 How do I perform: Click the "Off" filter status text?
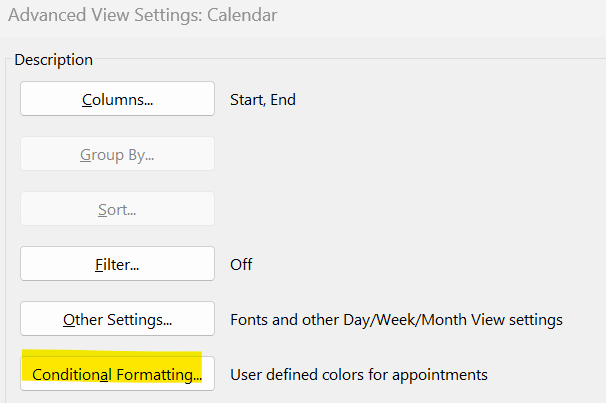pyautogui.click(x=241, y=265)
